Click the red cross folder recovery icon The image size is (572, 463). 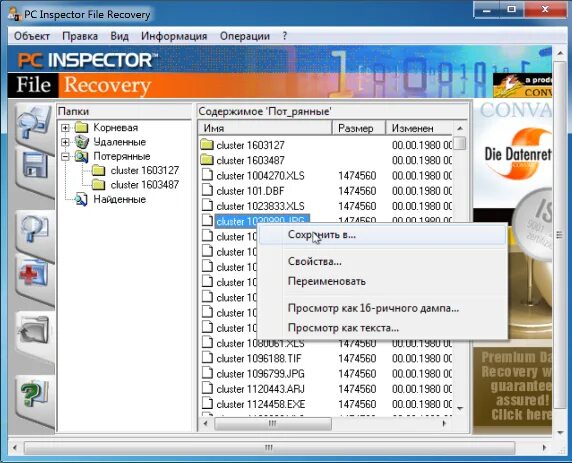coord(34,272)
